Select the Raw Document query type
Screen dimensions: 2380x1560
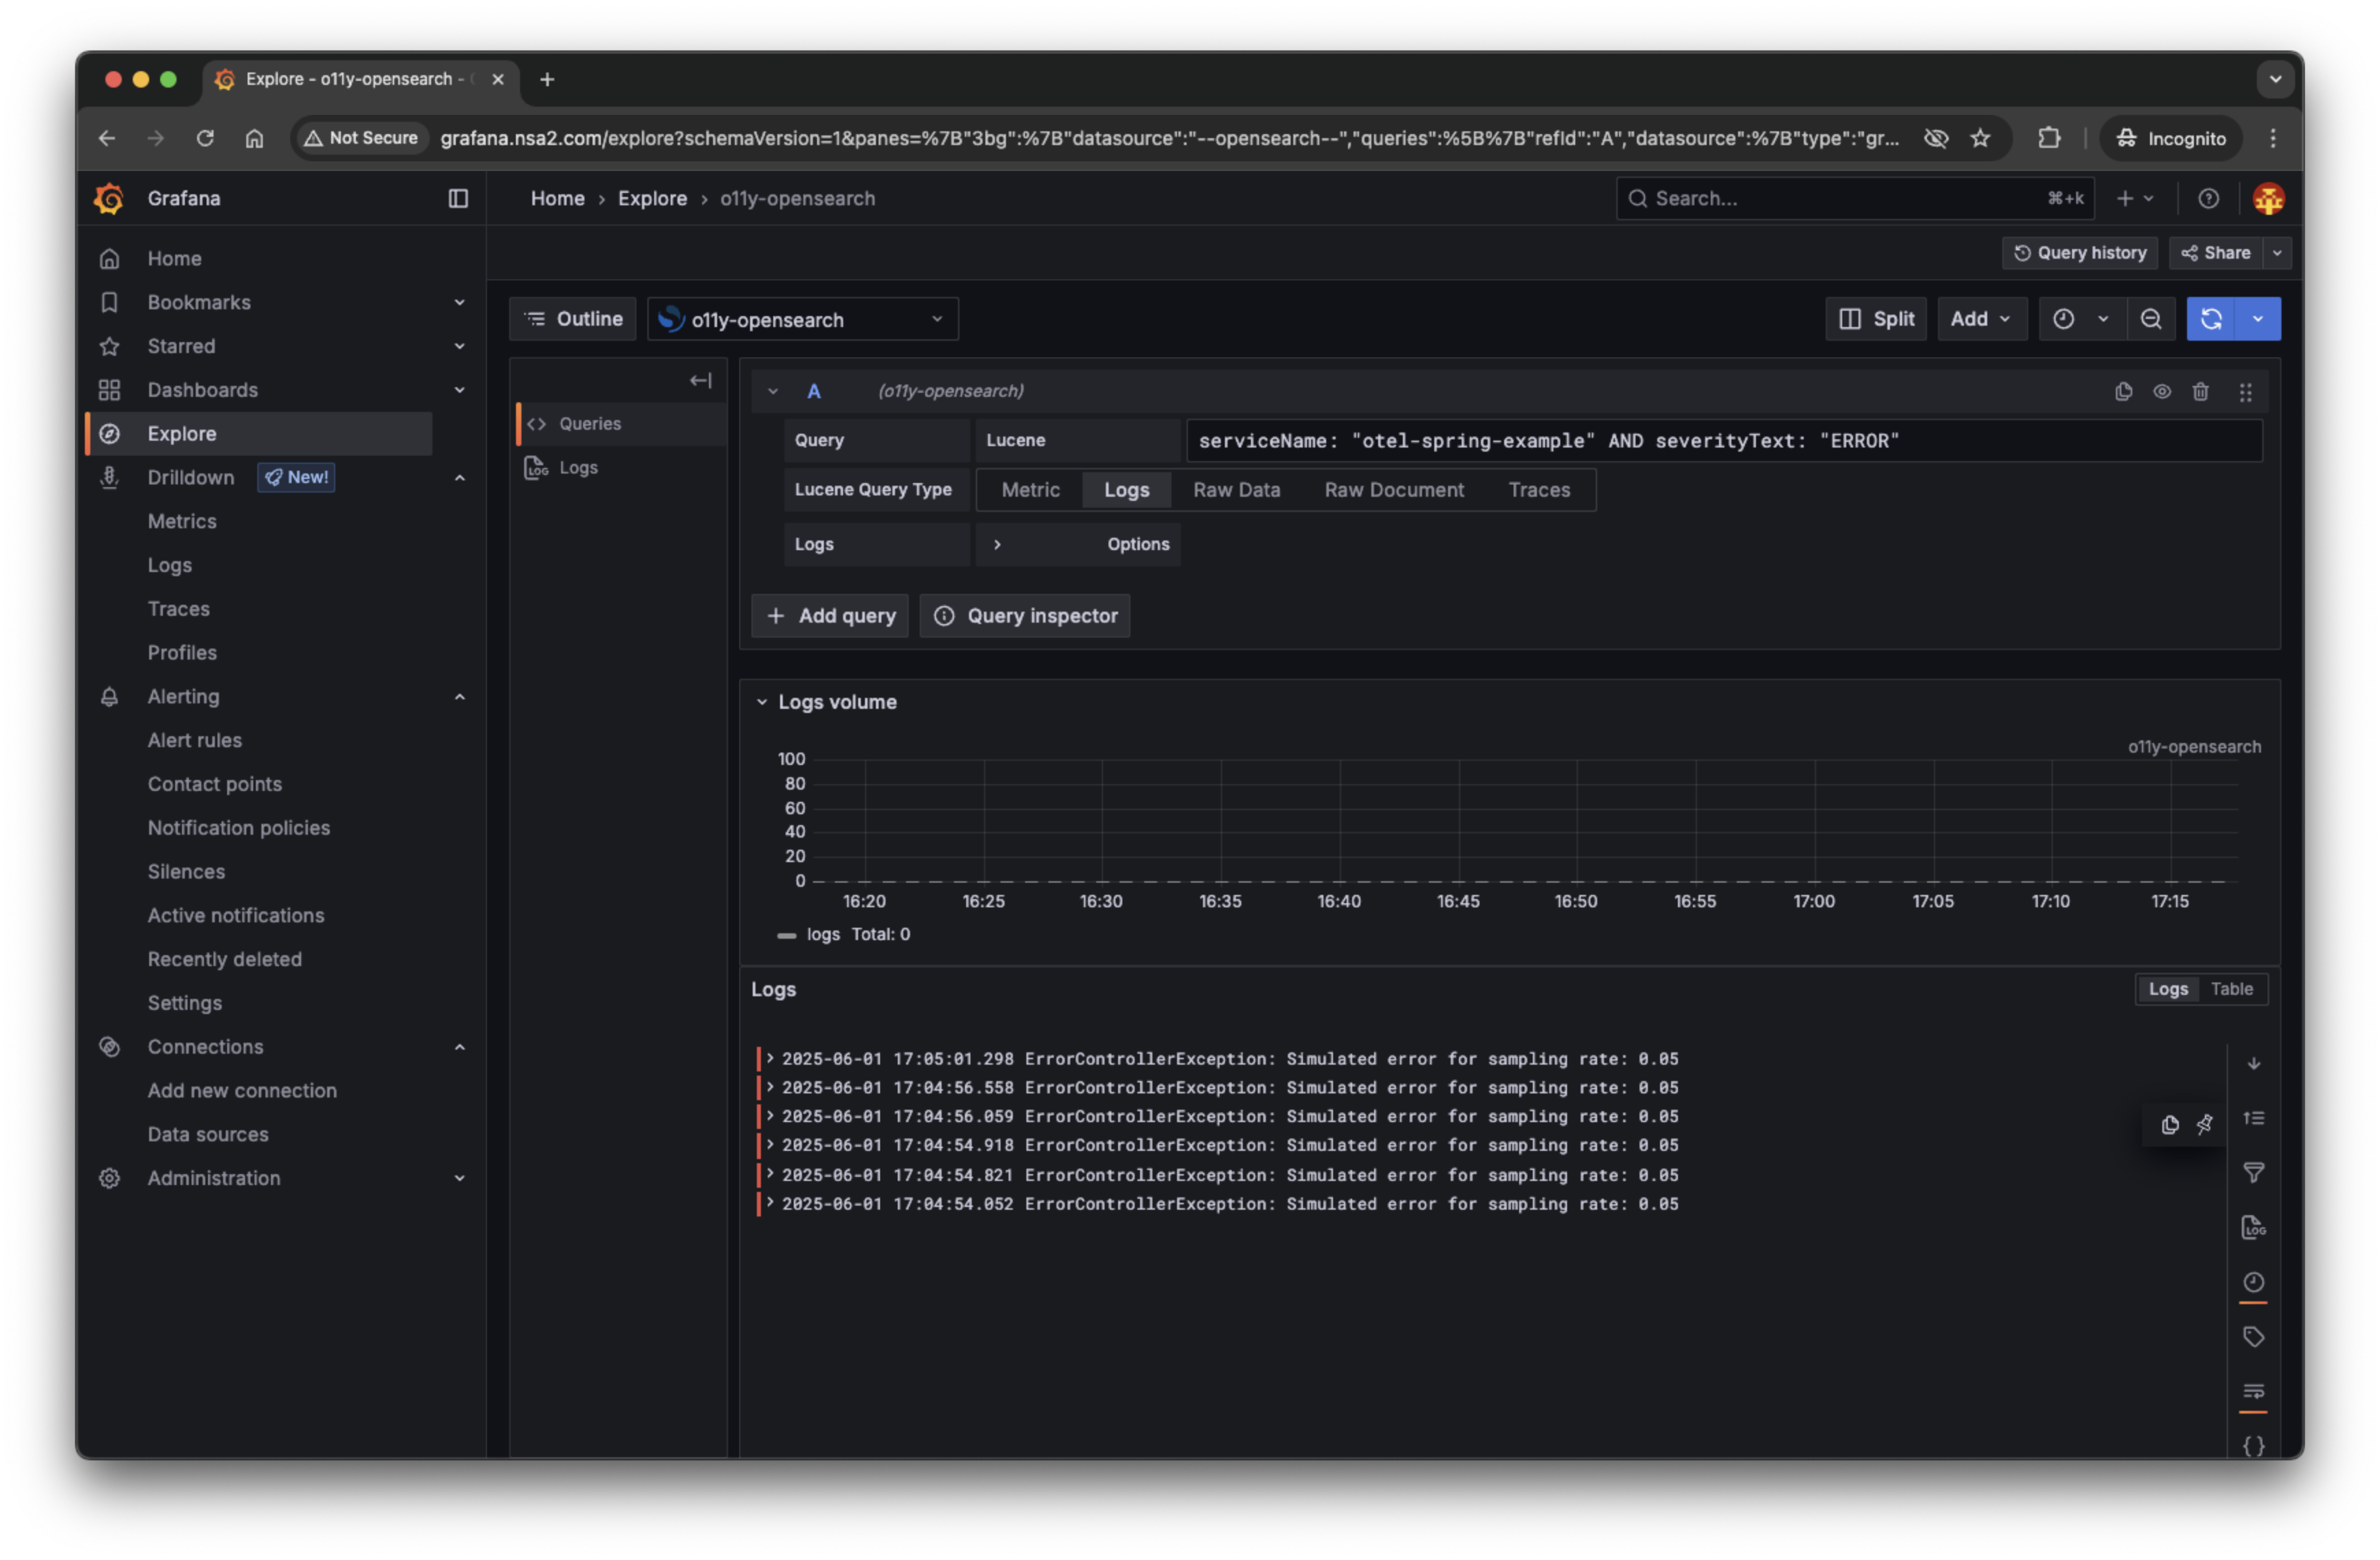coord(1393,490)
